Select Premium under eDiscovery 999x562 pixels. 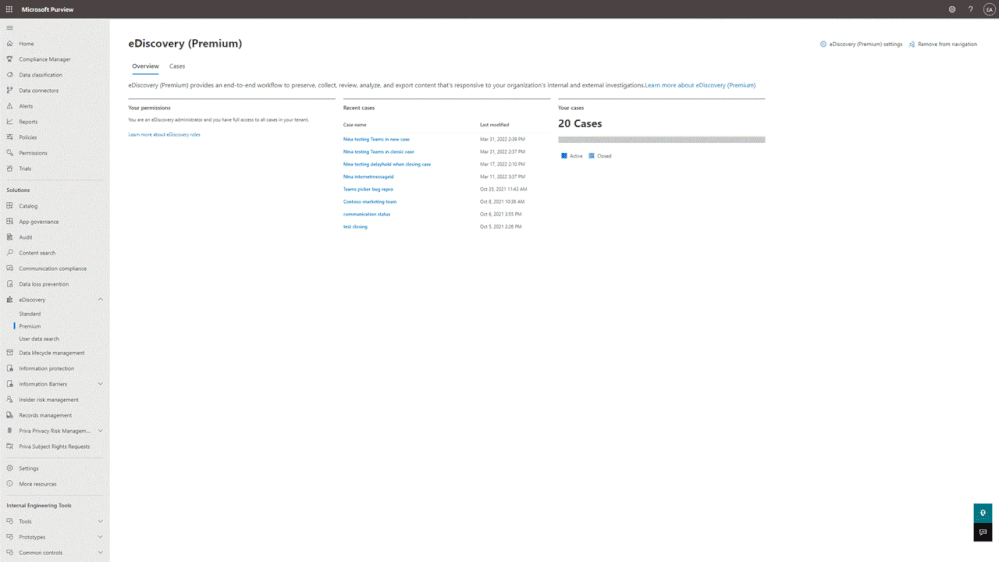[x=30, y=326]
